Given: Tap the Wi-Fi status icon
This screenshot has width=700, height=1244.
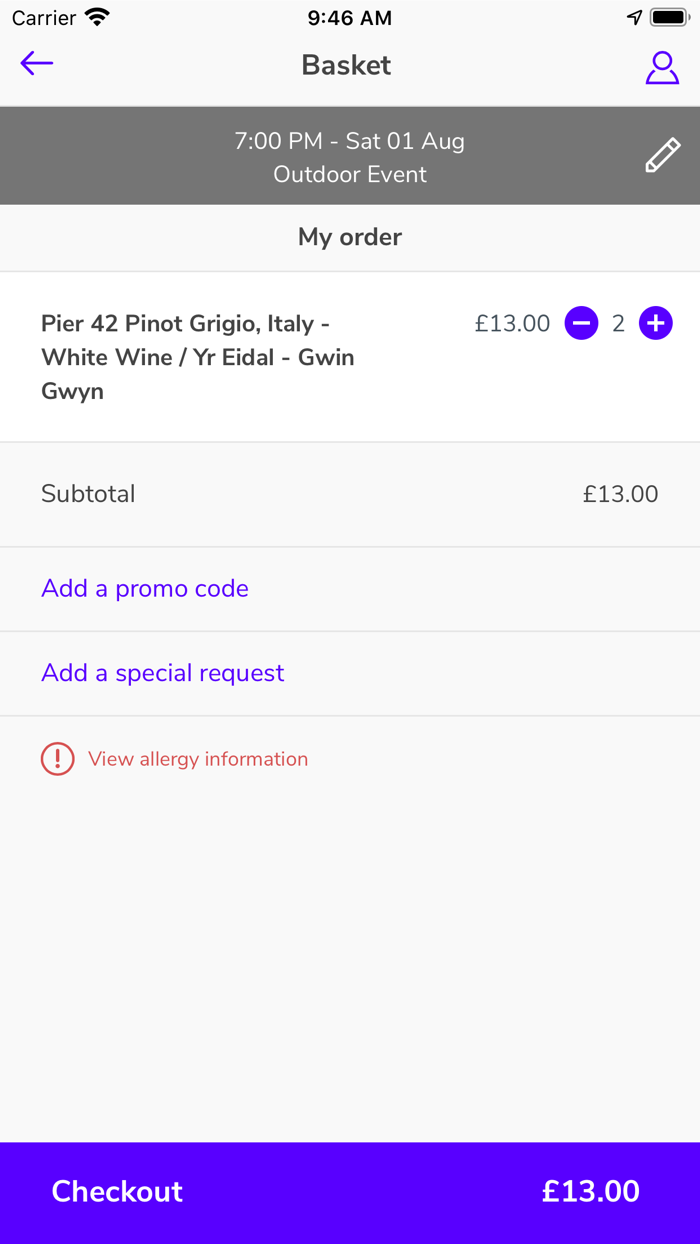Looking at the screenshot, I should point(97,18).
